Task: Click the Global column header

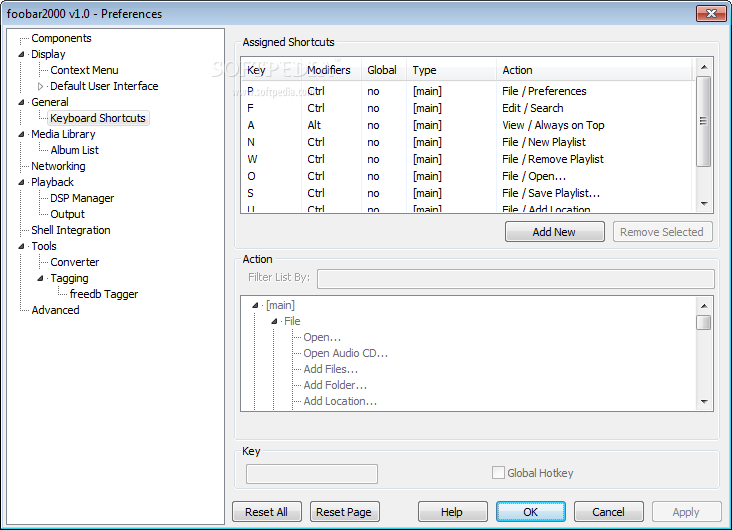Action: [384, 70]
